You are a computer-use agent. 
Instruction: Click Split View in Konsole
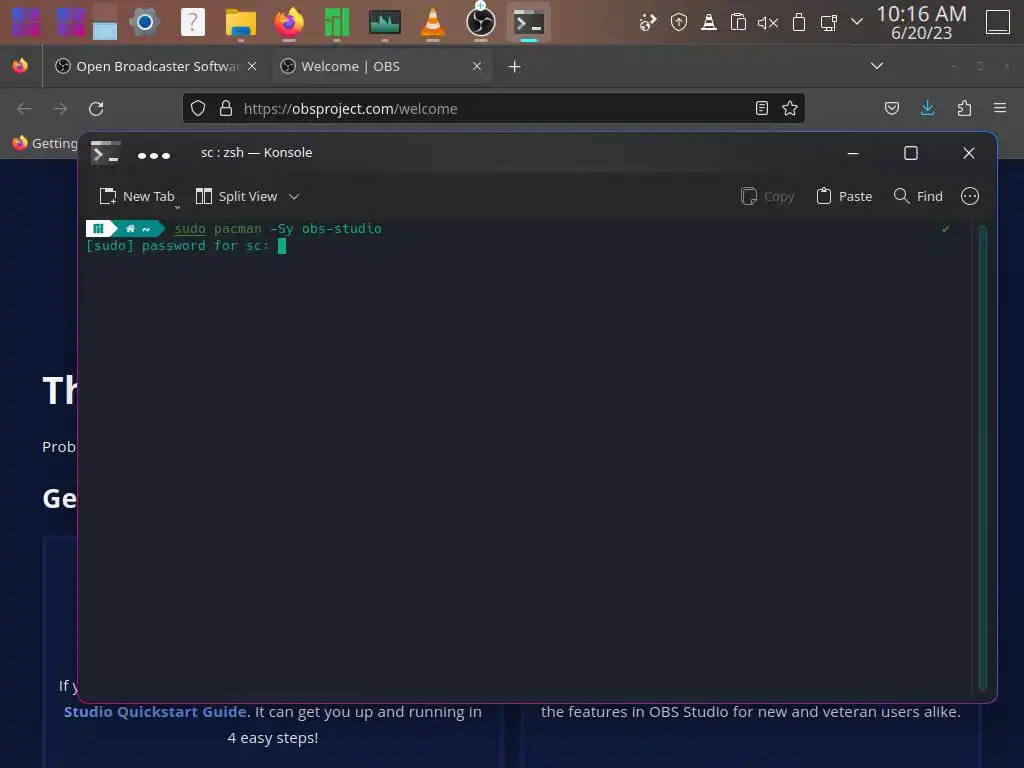point(238,197)
